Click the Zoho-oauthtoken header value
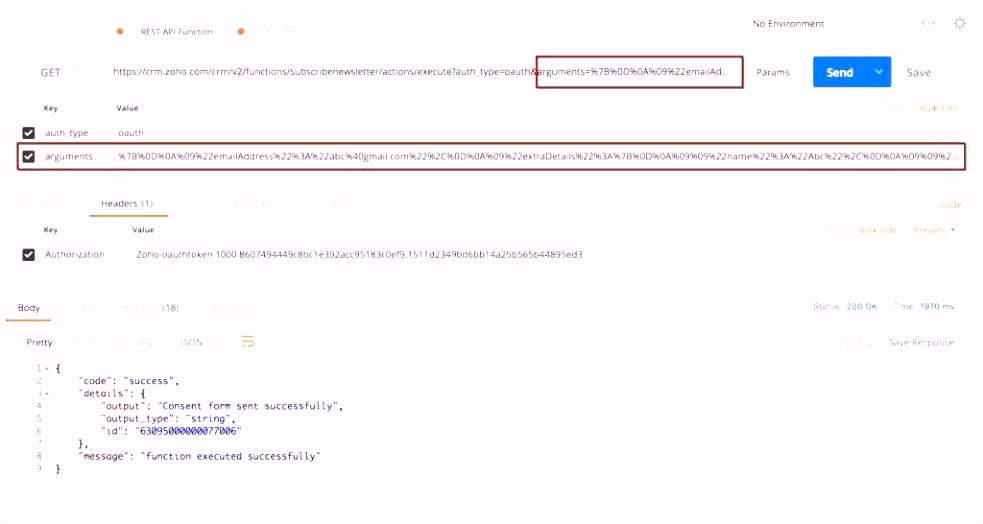 click(359, 254)
